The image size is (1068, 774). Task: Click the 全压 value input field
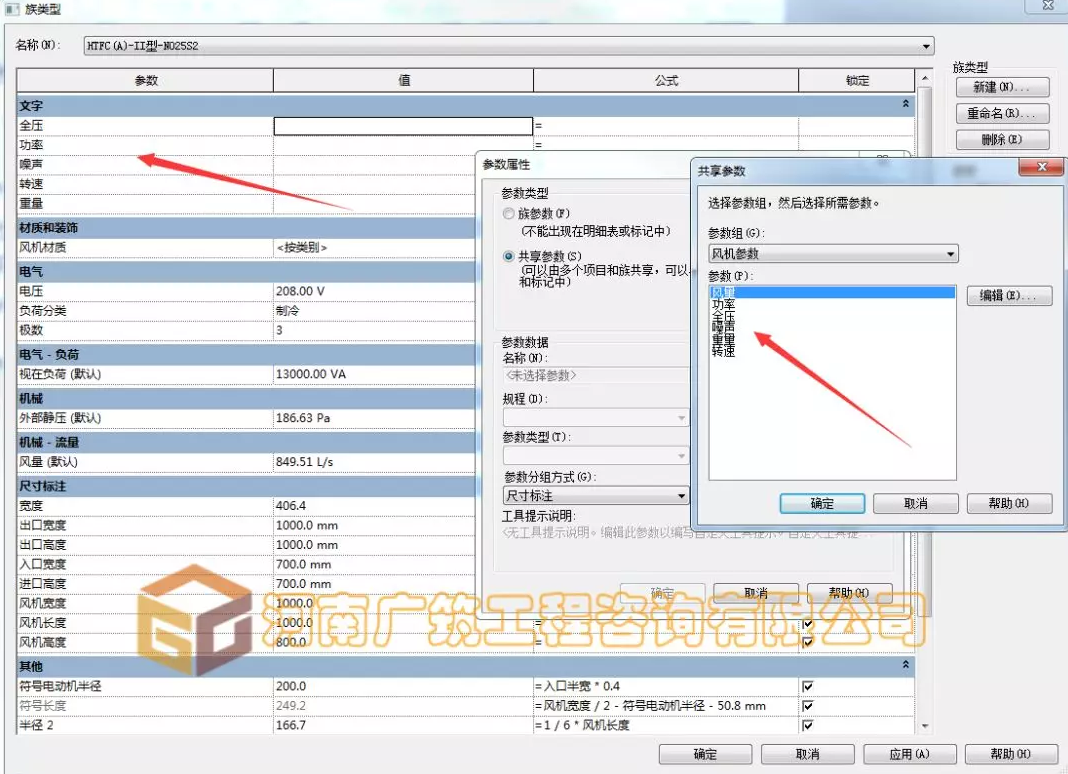point(403,126)
